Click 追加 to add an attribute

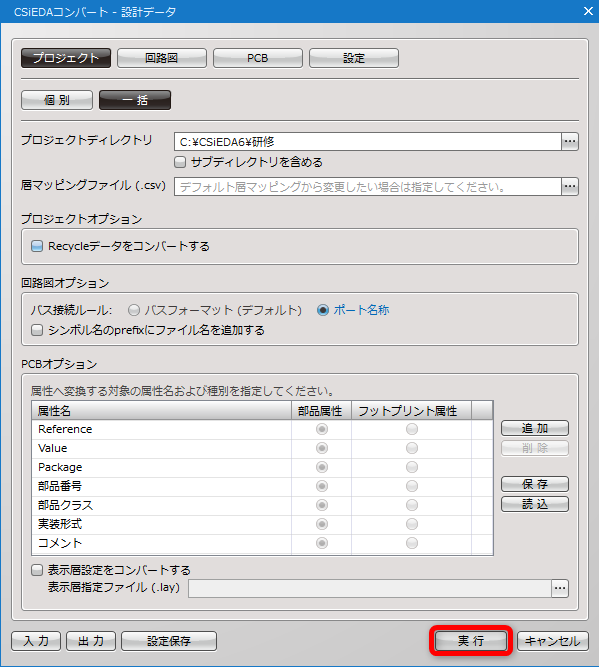(x=535, y=428)
